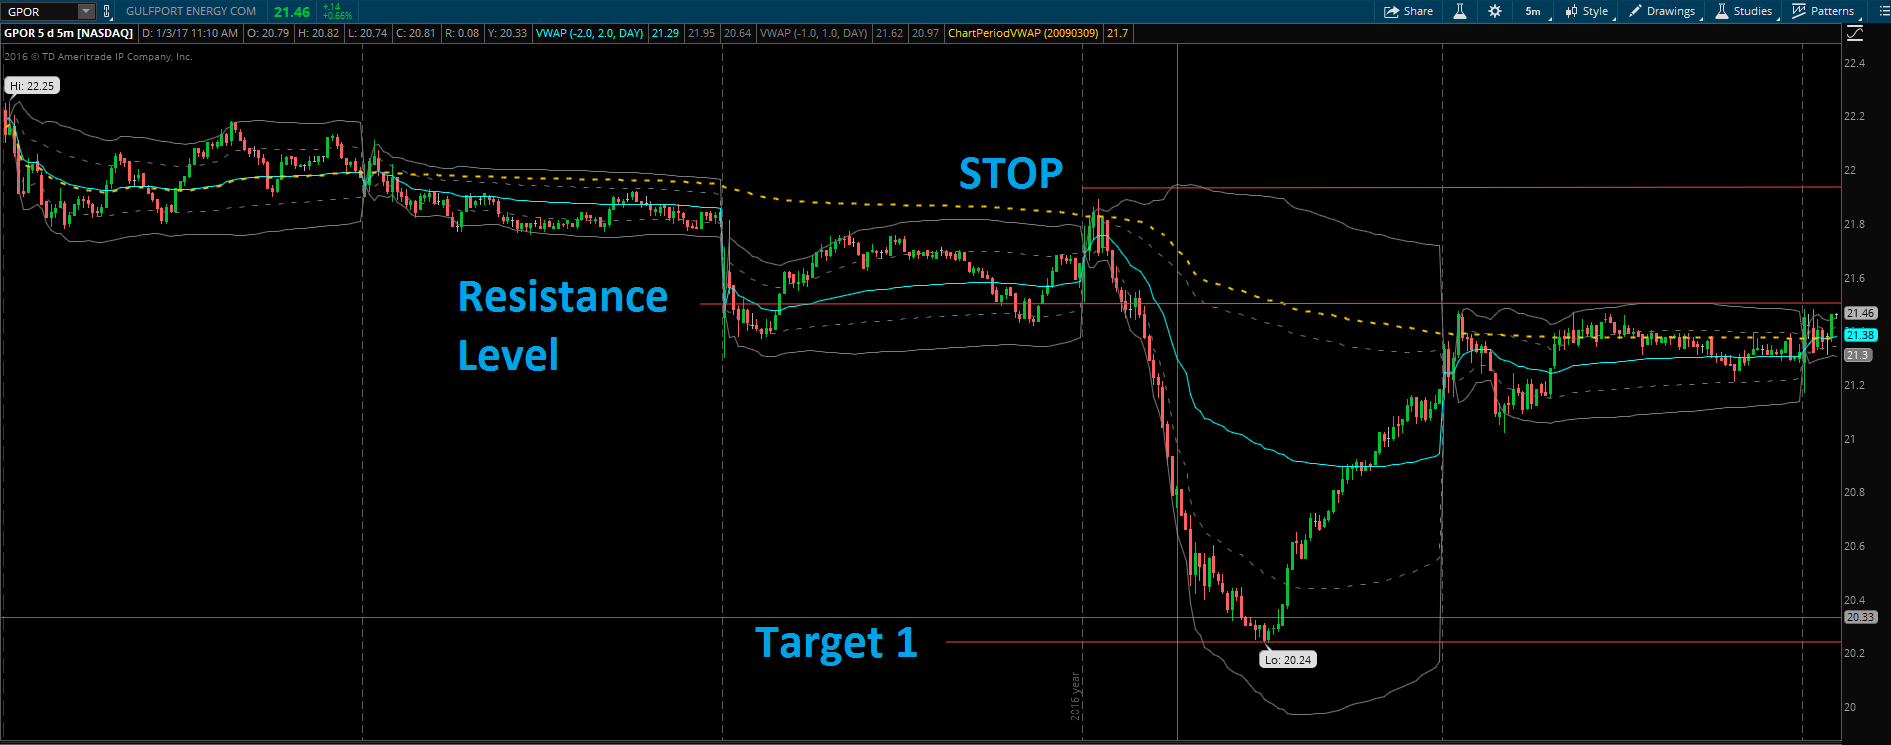Select the Resistance Level text annotation
Image resolution: width=1891 pixels, height=745 pixels.
562,326
